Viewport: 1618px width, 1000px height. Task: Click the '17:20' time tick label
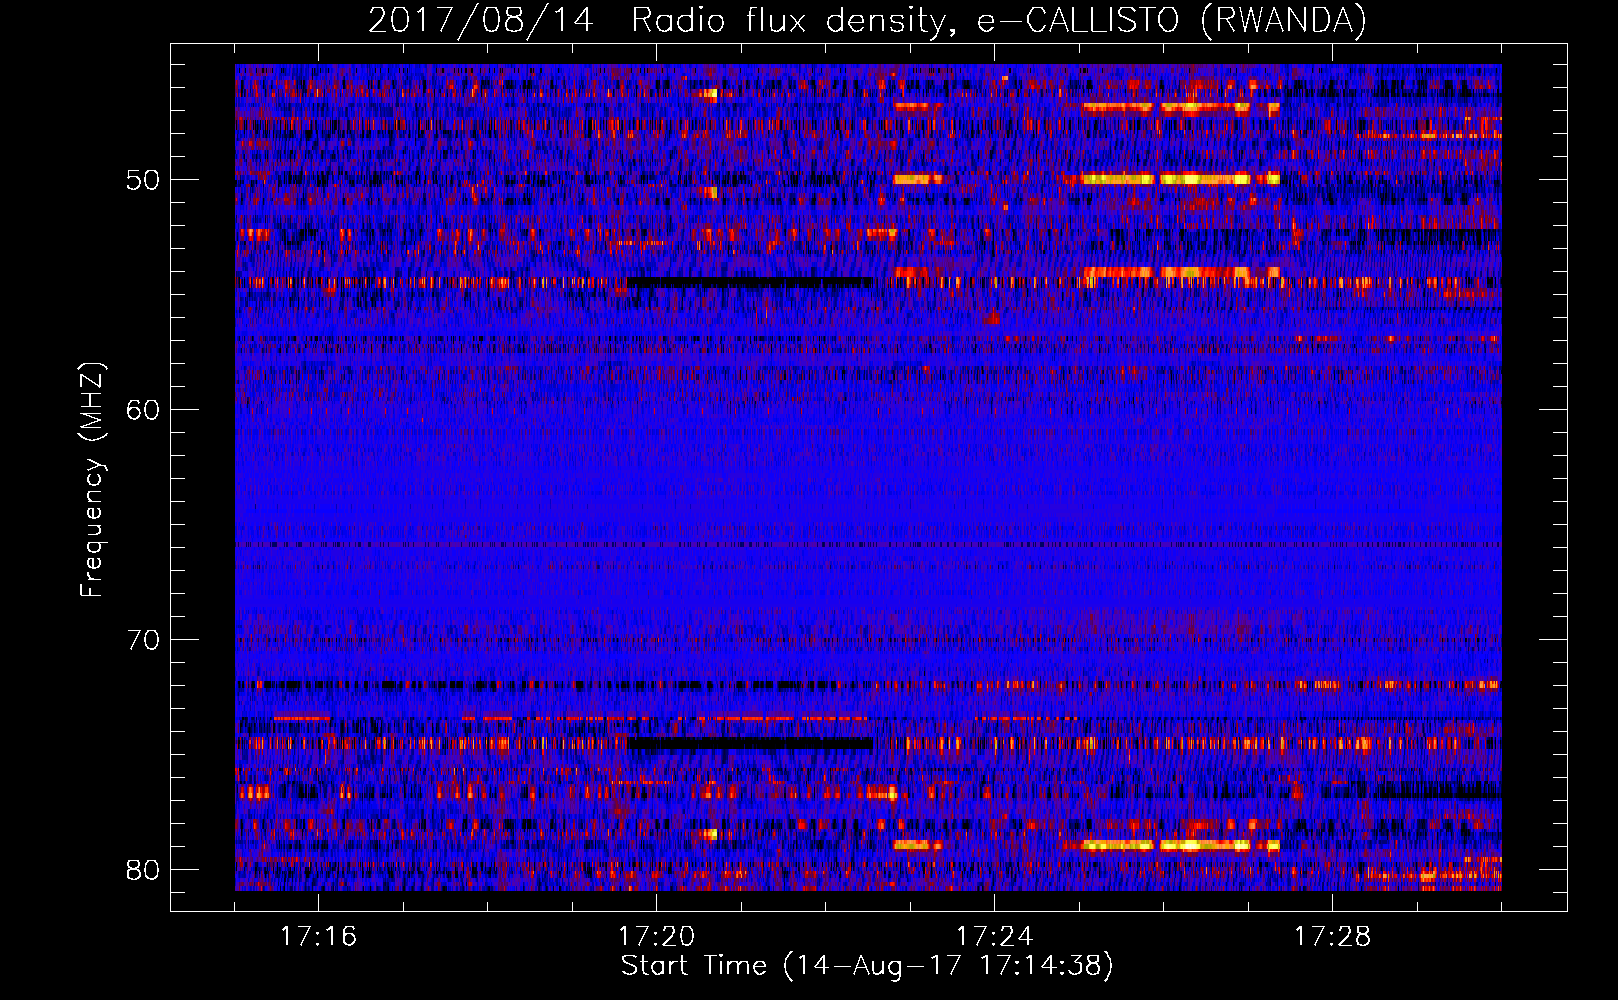click(656, 937)
